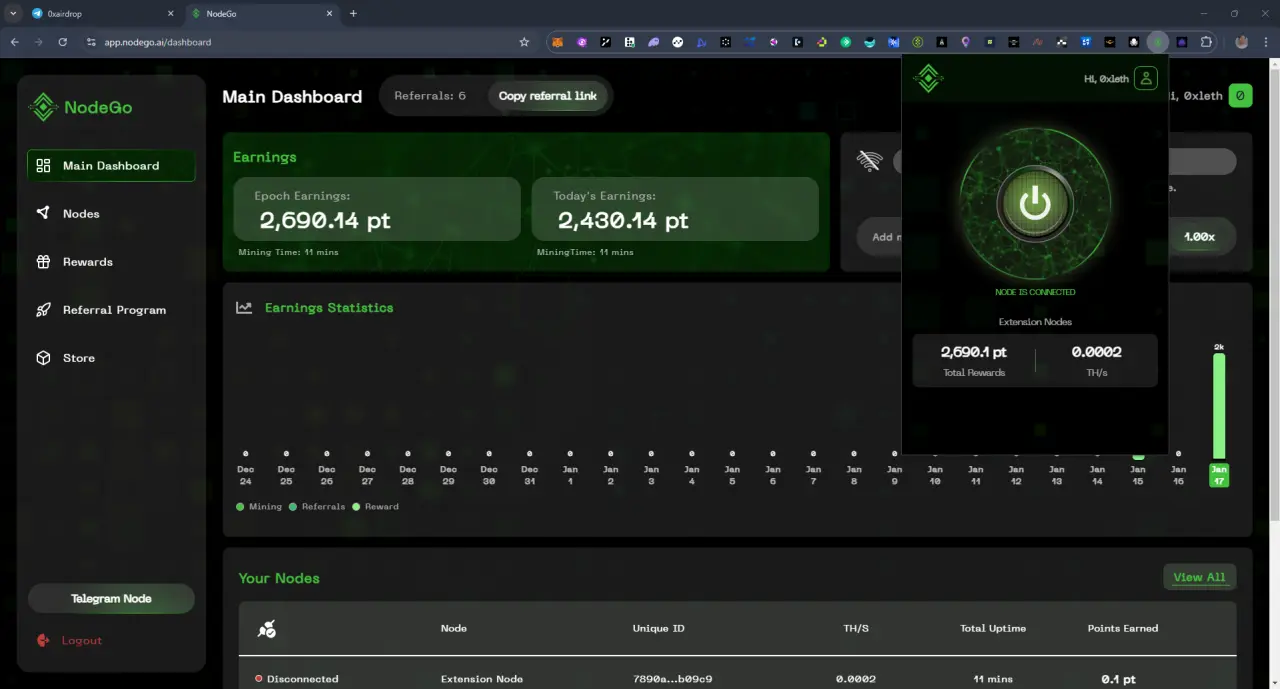Click the NodeGo logo in the sidebar
Image resolution: width=1280 pixels, height=689 pixels.
pos(80,107)
